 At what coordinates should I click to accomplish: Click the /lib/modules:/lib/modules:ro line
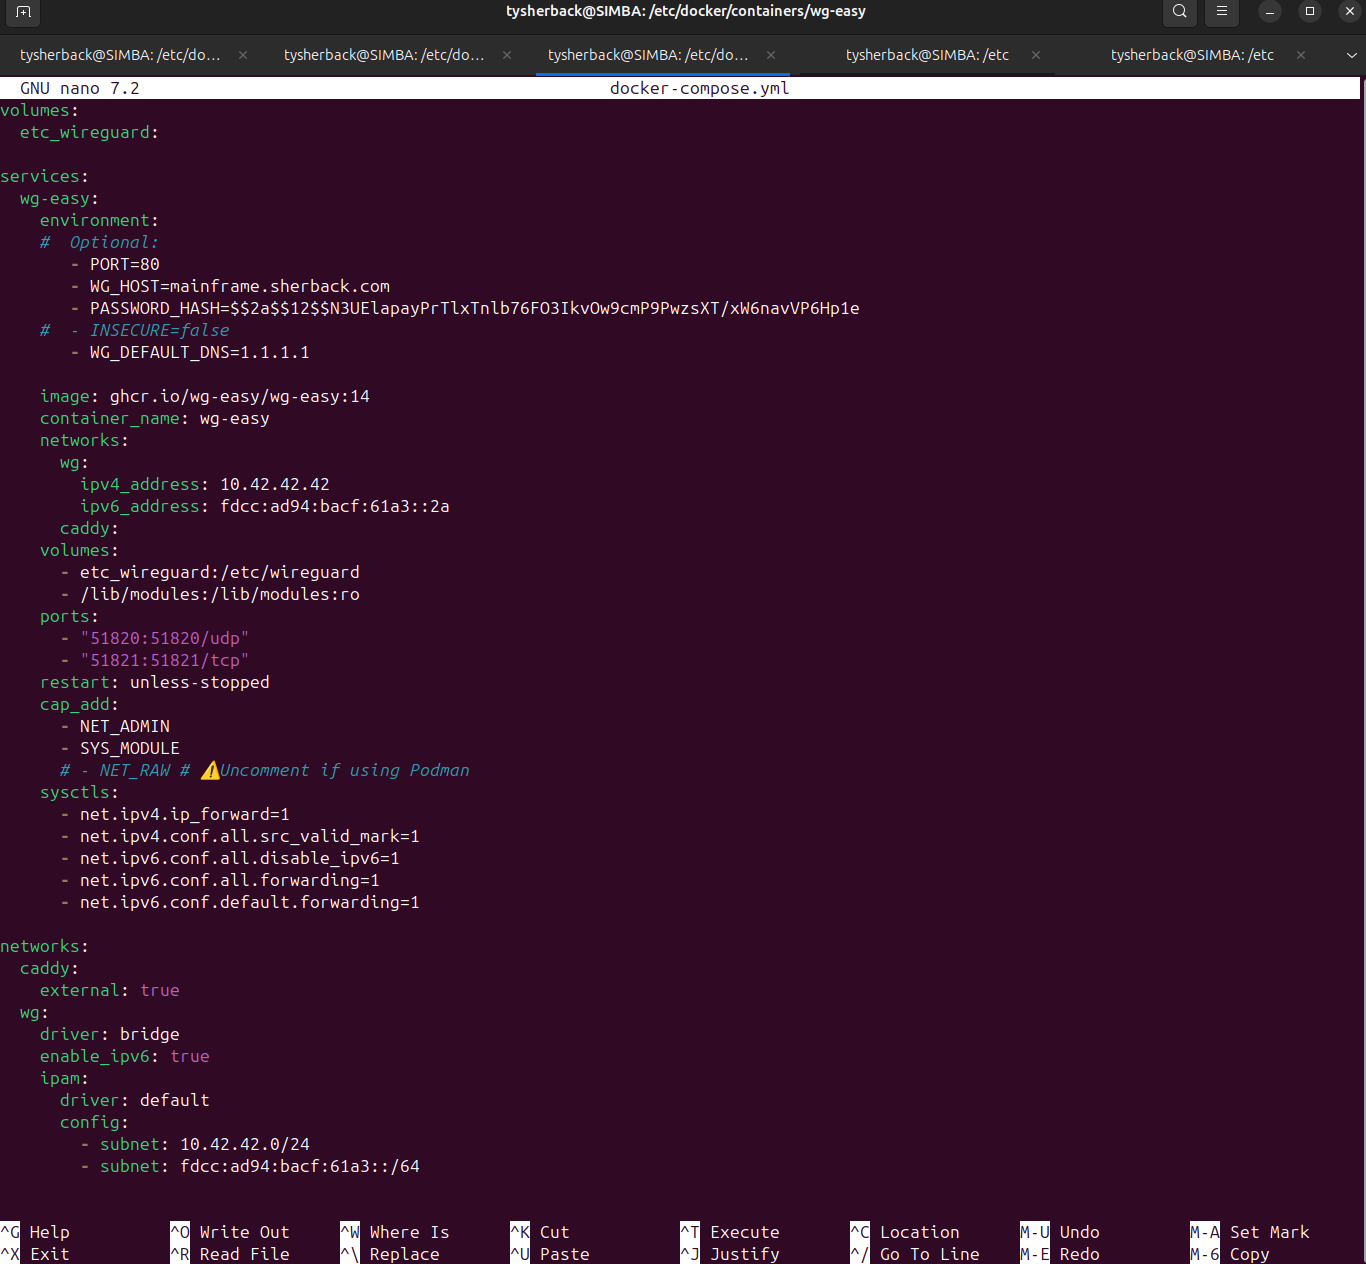(x=210, y=594)
